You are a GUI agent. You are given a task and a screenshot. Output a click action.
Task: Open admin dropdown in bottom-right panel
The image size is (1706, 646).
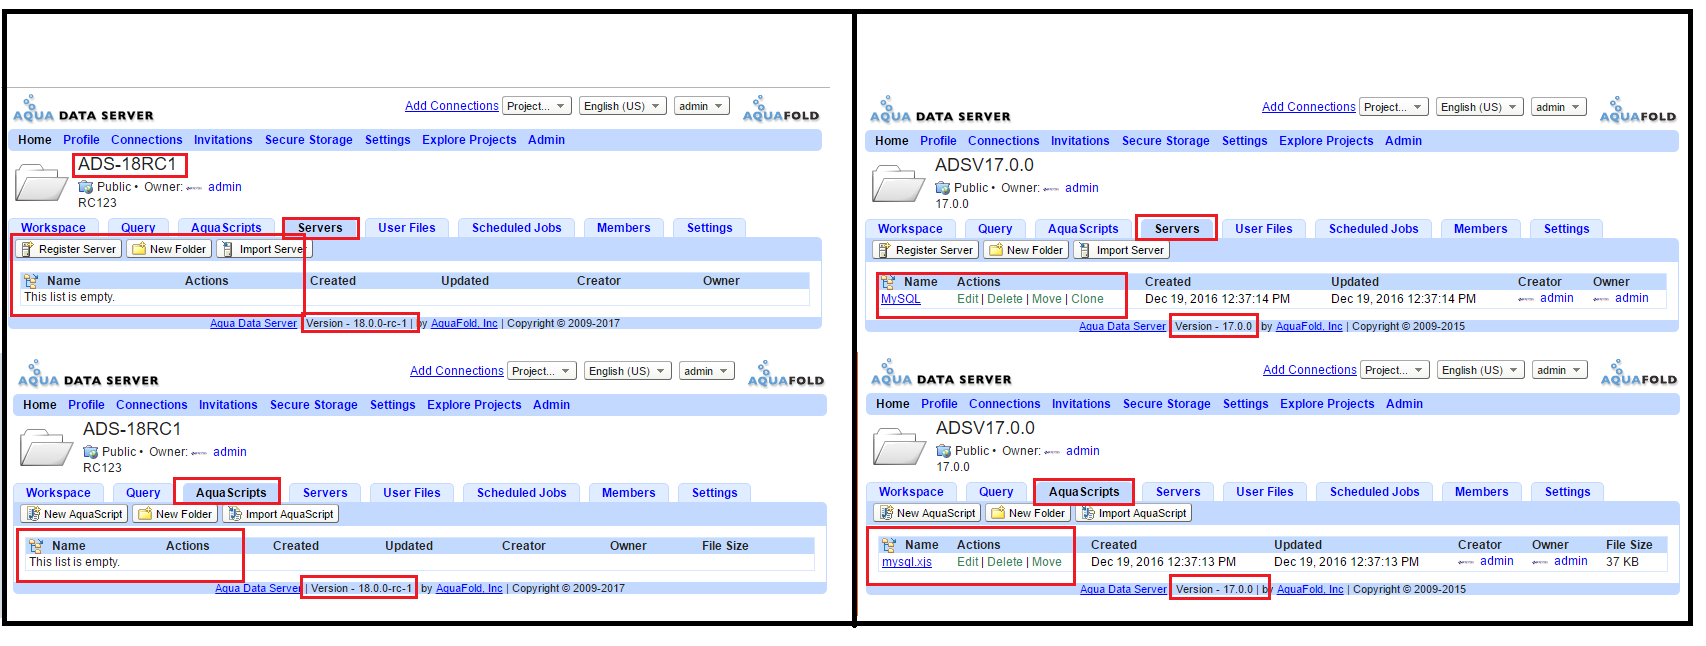click(1559, 370)
